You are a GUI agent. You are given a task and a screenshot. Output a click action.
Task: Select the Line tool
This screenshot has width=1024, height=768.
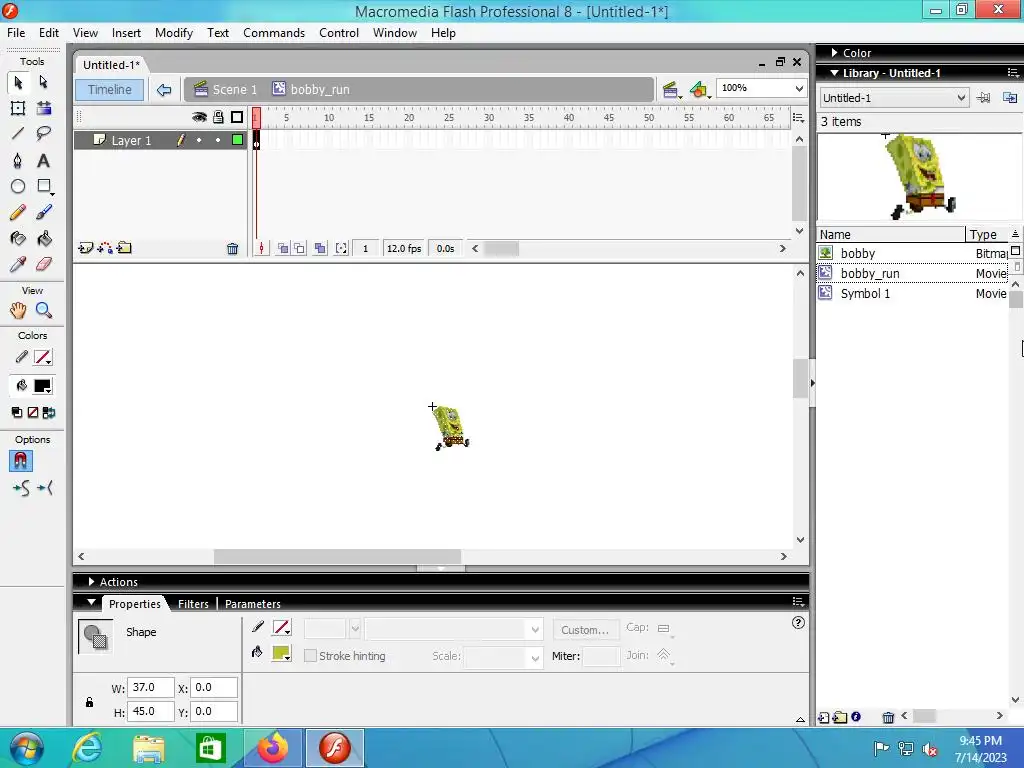18,134
